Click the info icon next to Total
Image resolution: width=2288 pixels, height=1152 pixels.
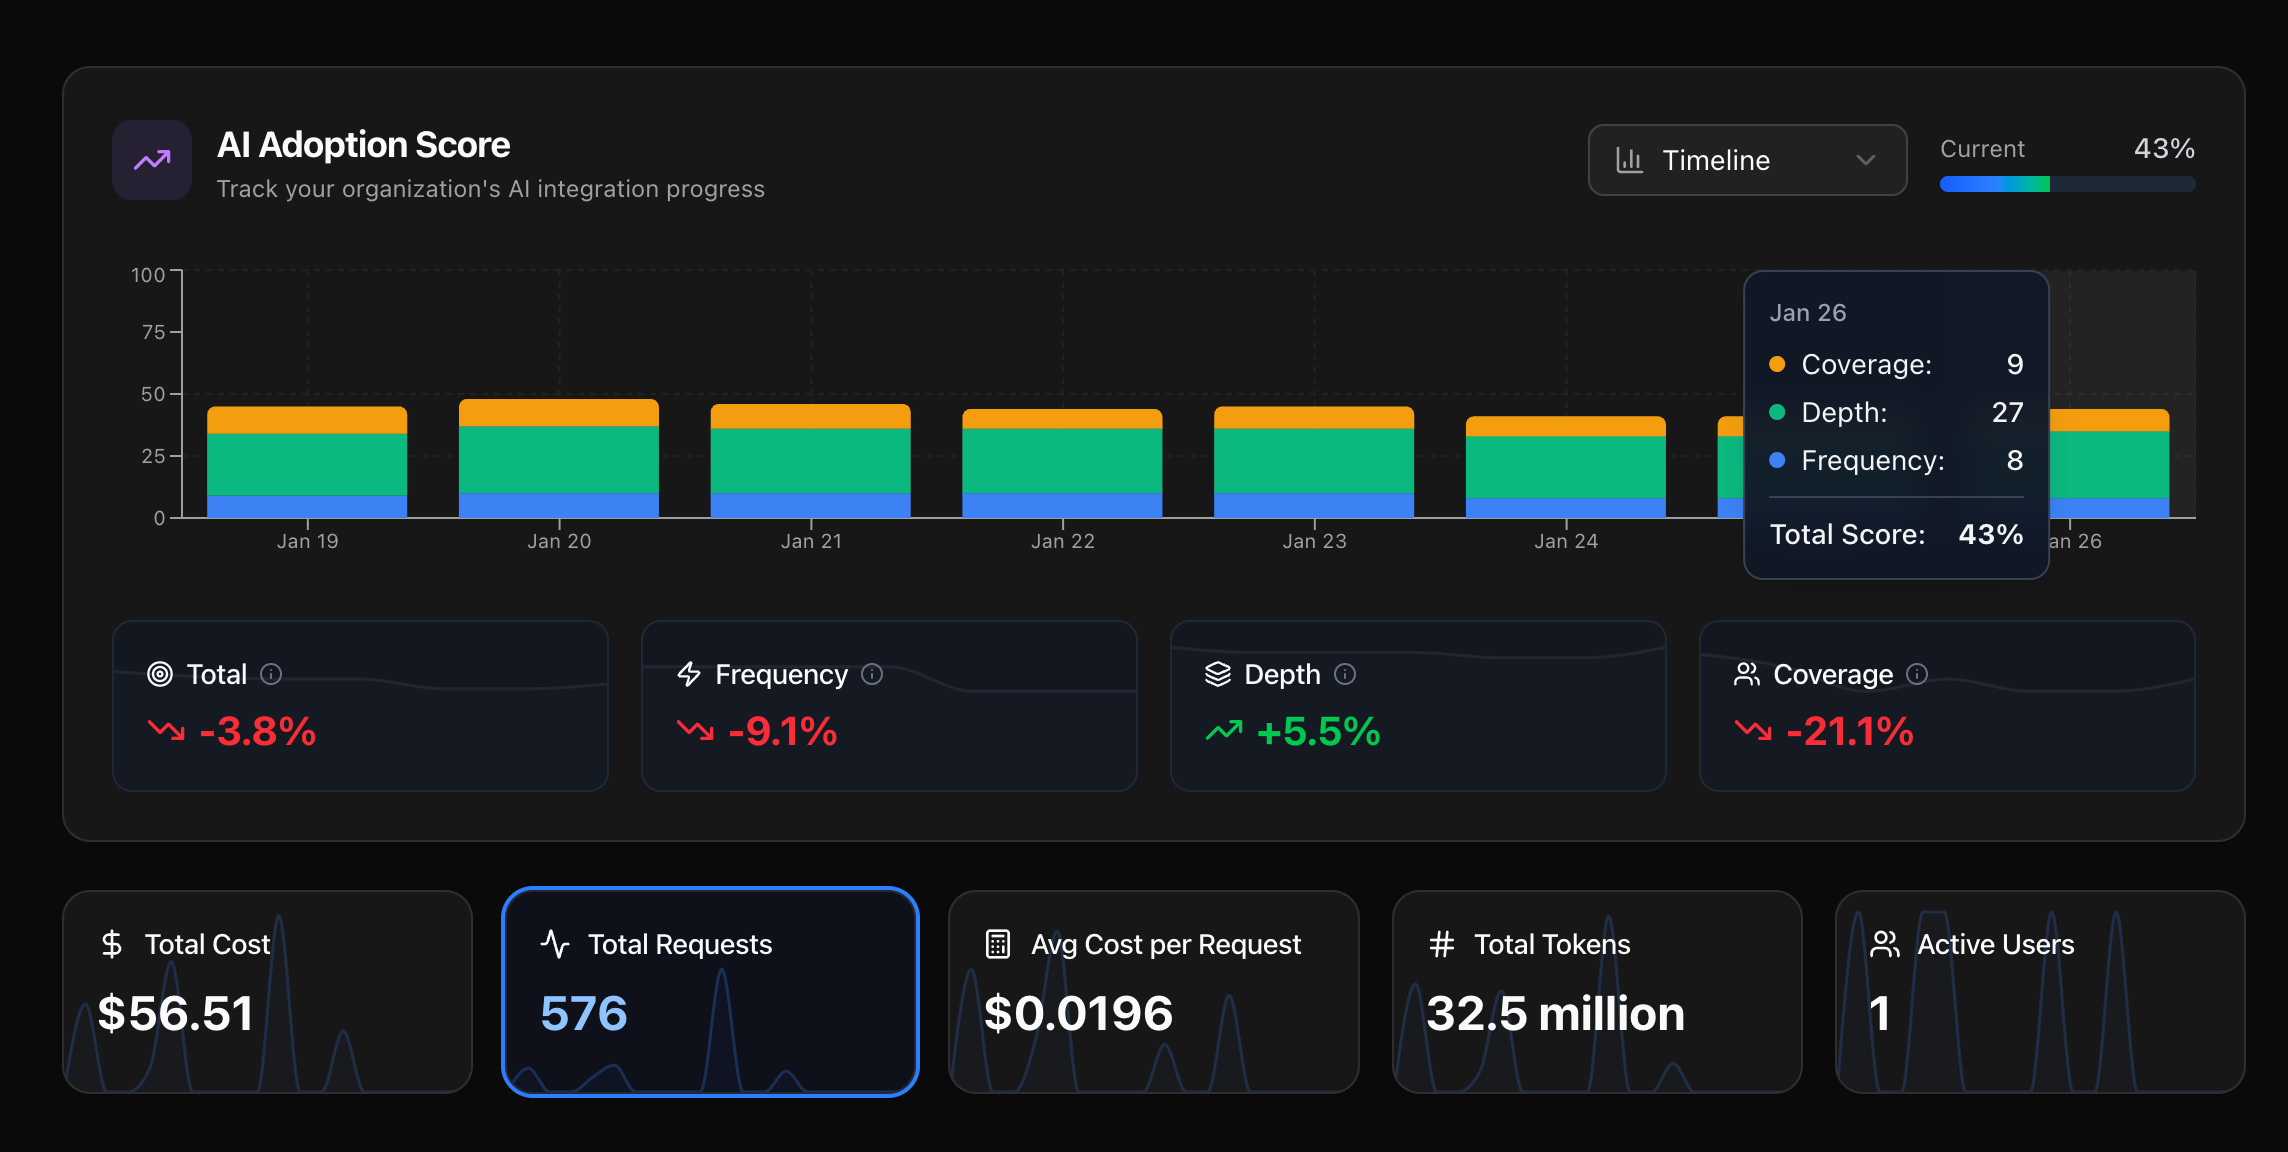point(271,674)
